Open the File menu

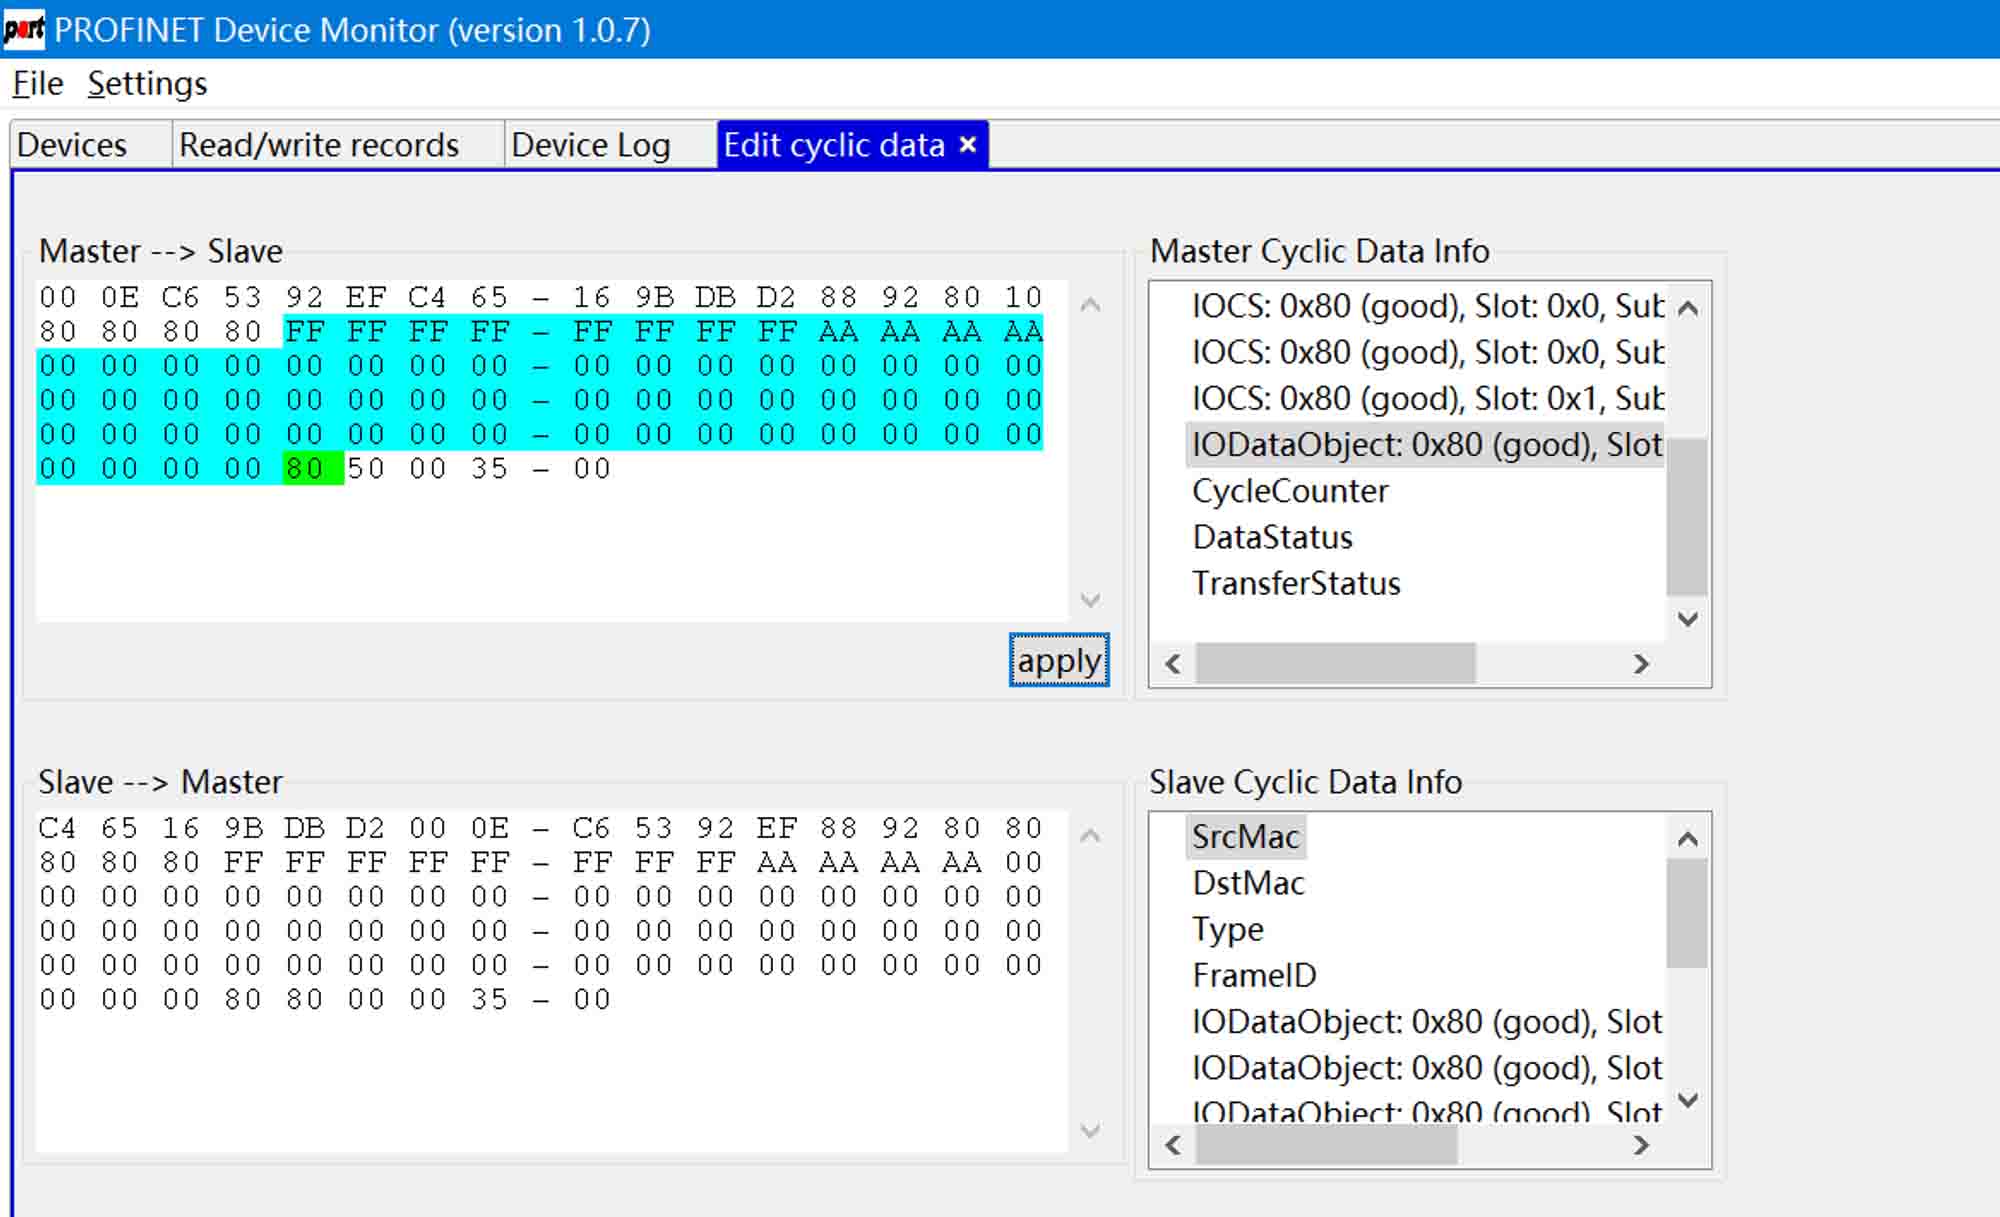pyautogui.click(x=38, y=84)
